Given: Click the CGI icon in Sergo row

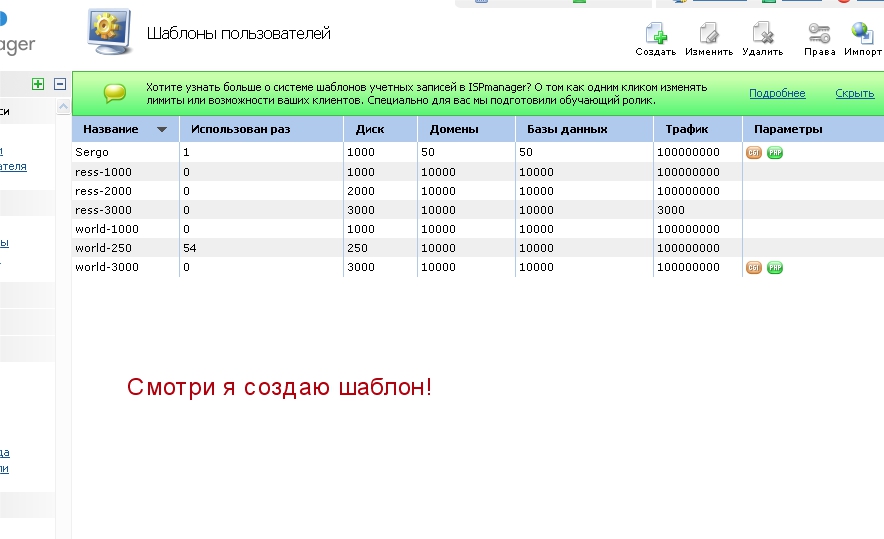Looking at the screenshot, I should click(x=754, y=153).
